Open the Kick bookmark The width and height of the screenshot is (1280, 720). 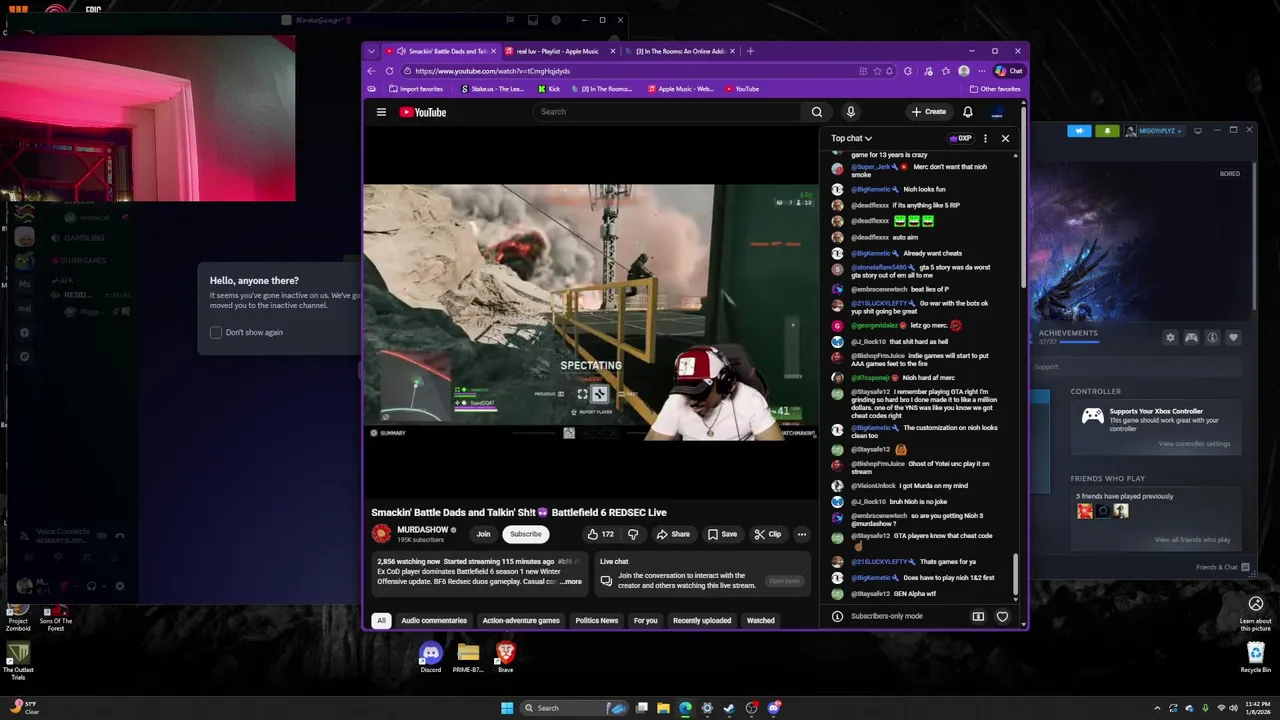coord(549,89)
